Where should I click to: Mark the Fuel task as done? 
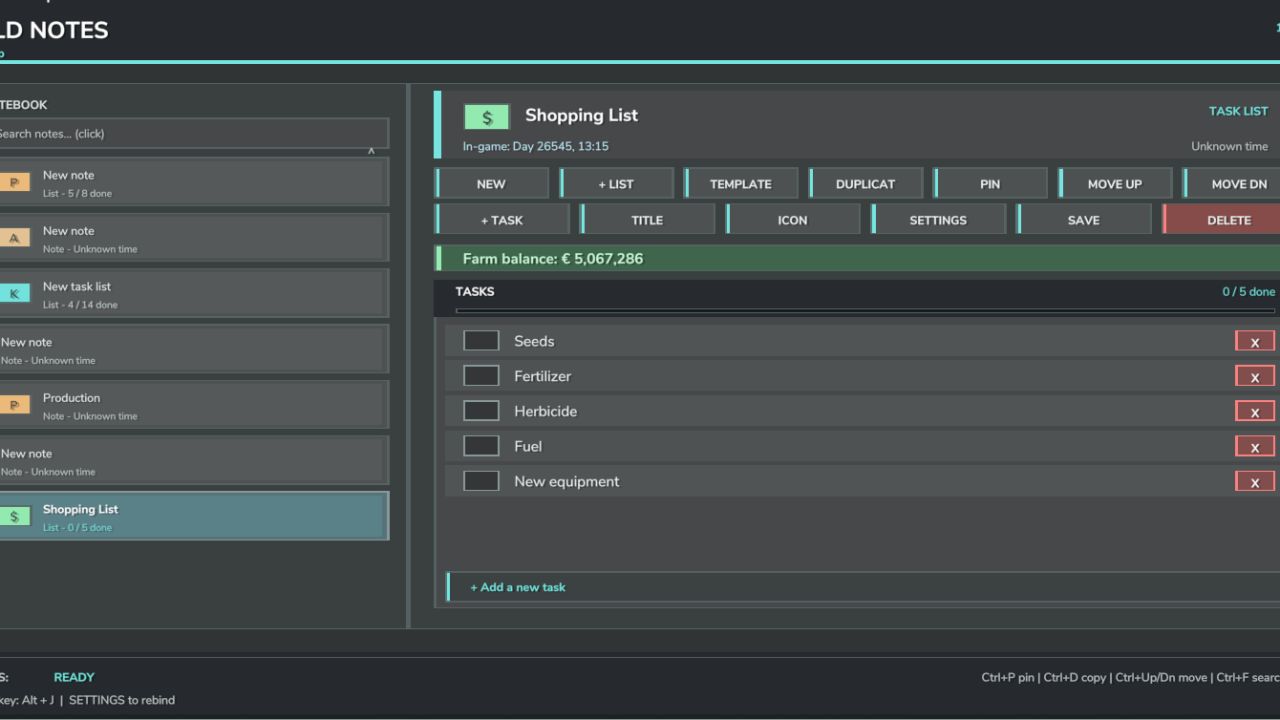[481, 446]
